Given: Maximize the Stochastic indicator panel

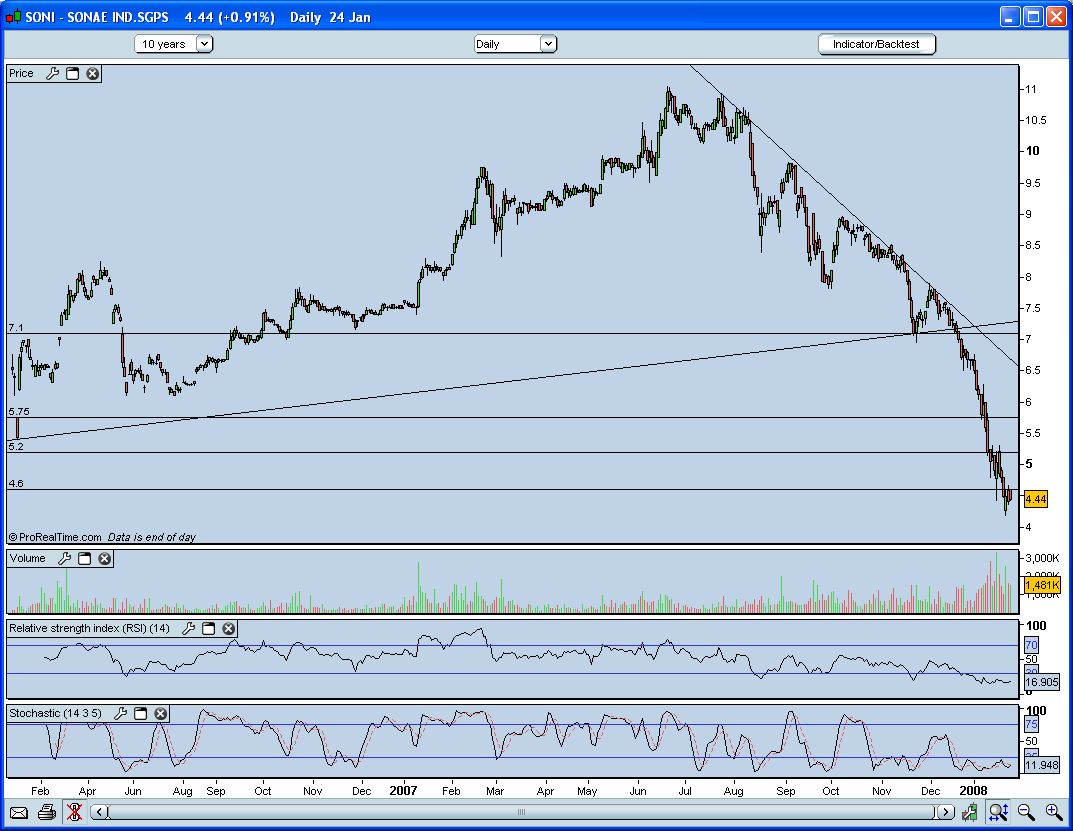Looking at the screenshot, I should pos(140,713).
